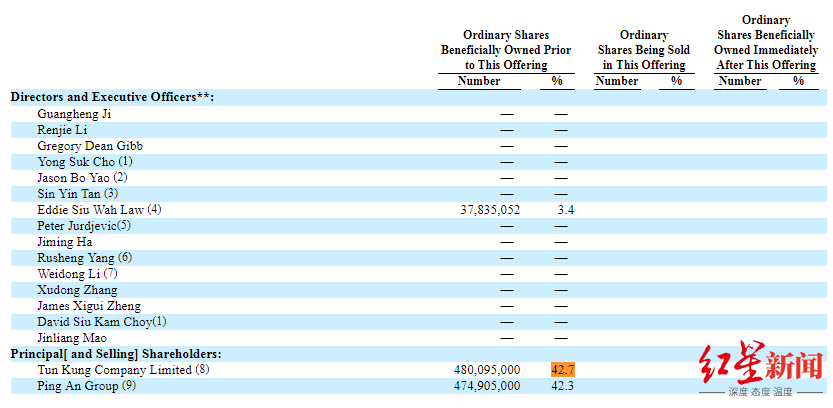The image size is (833, 408).
Task: Click Jason Bo Yao (2)
Action: coord(82,177)
